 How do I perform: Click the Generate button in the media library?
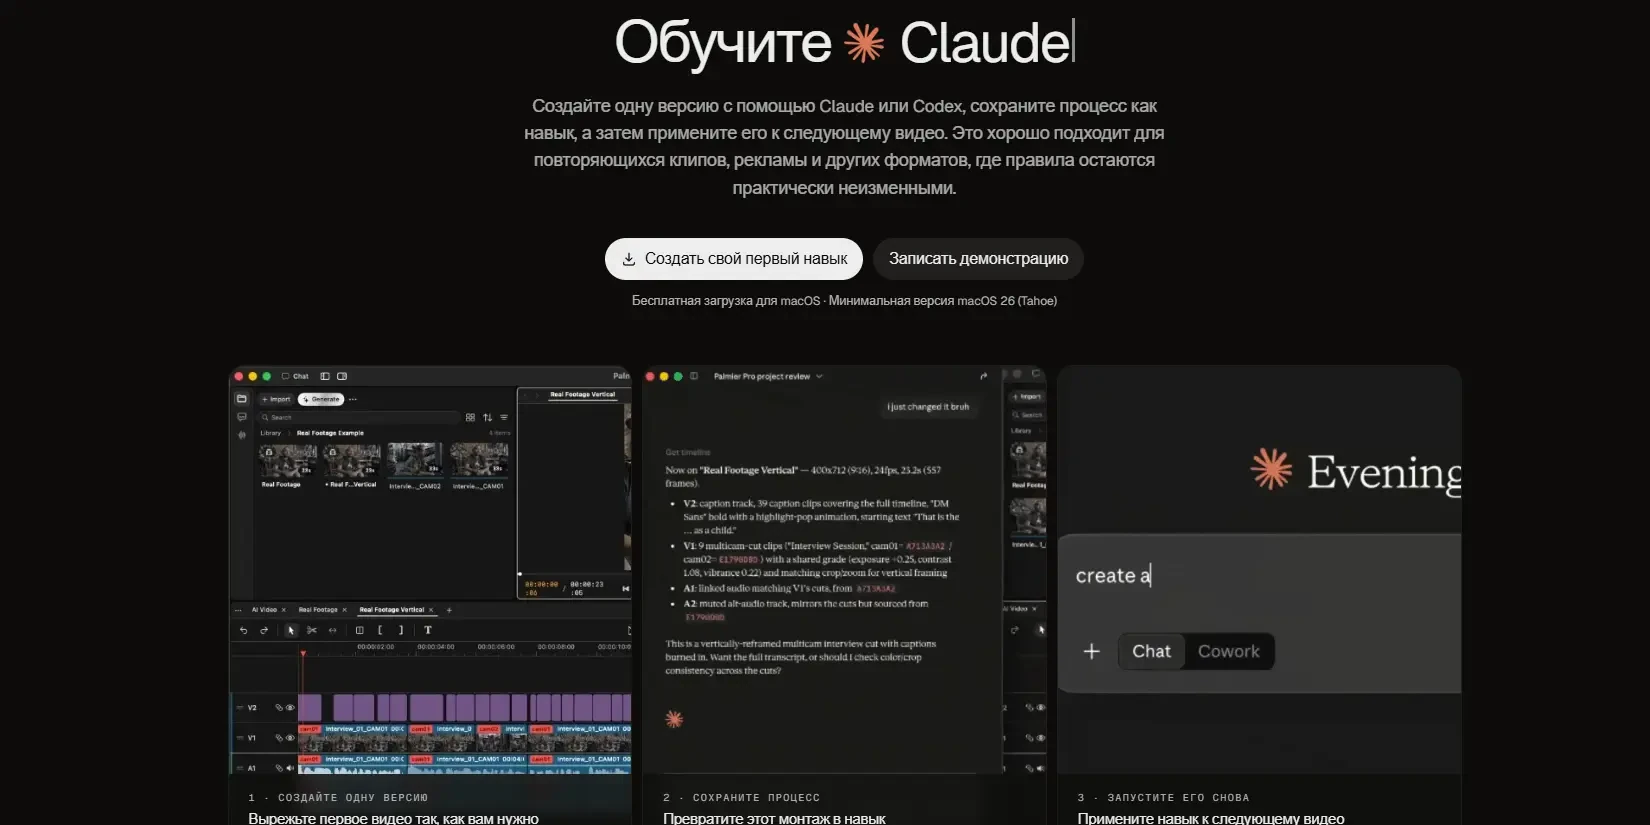click(321, 399)
